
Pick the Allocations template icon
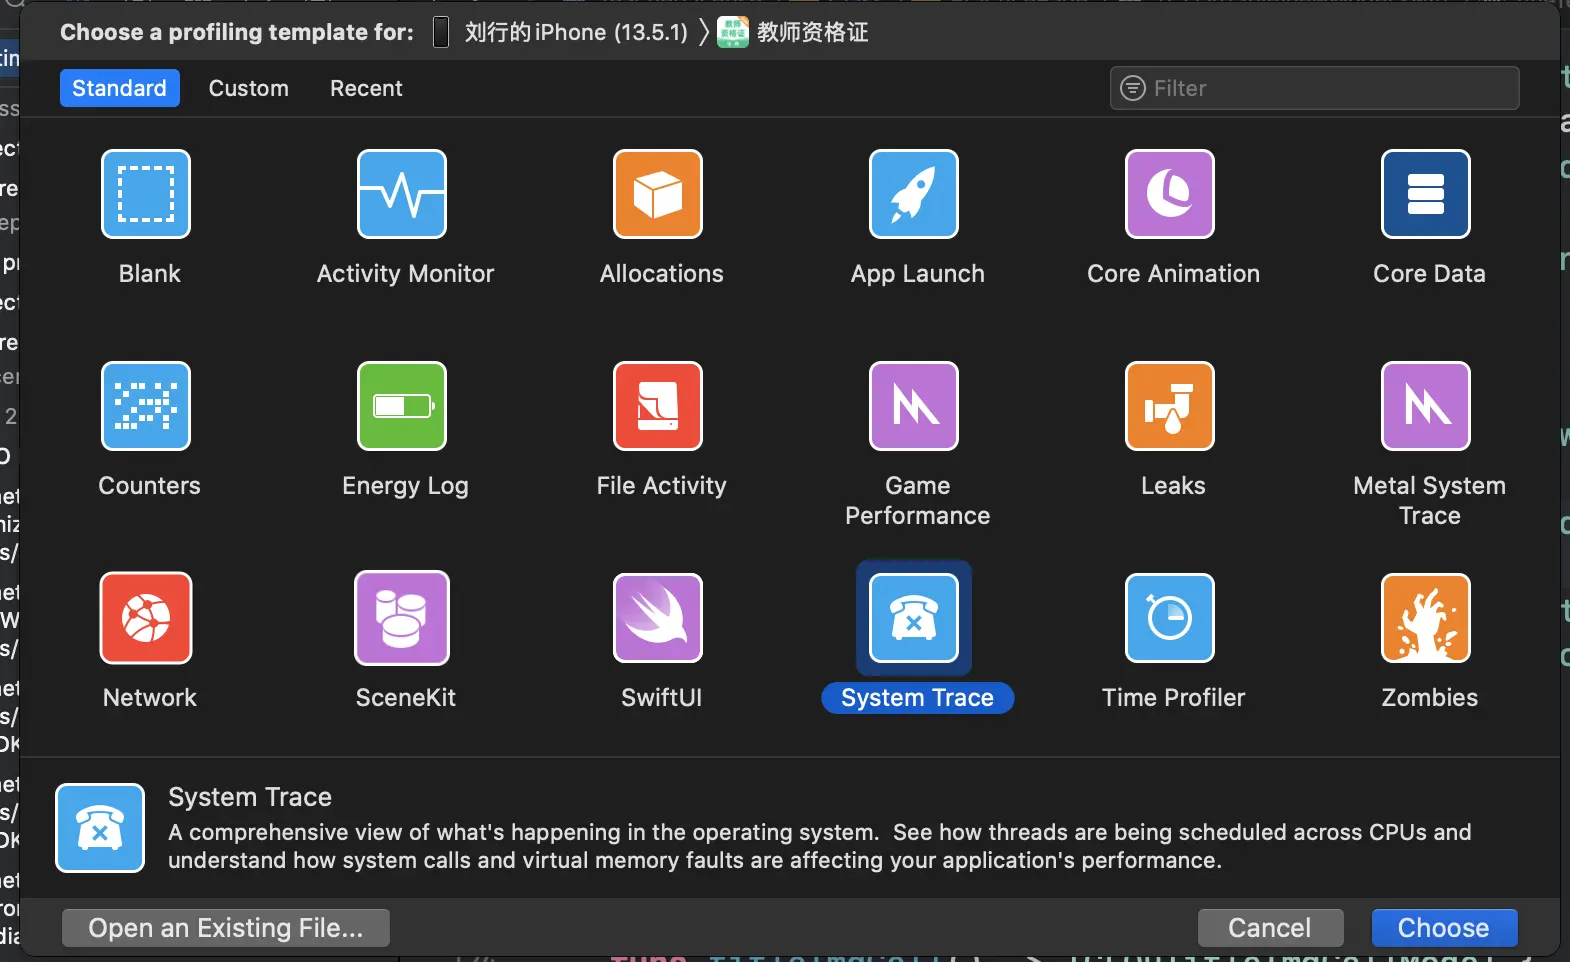click(x=658, y=194)
